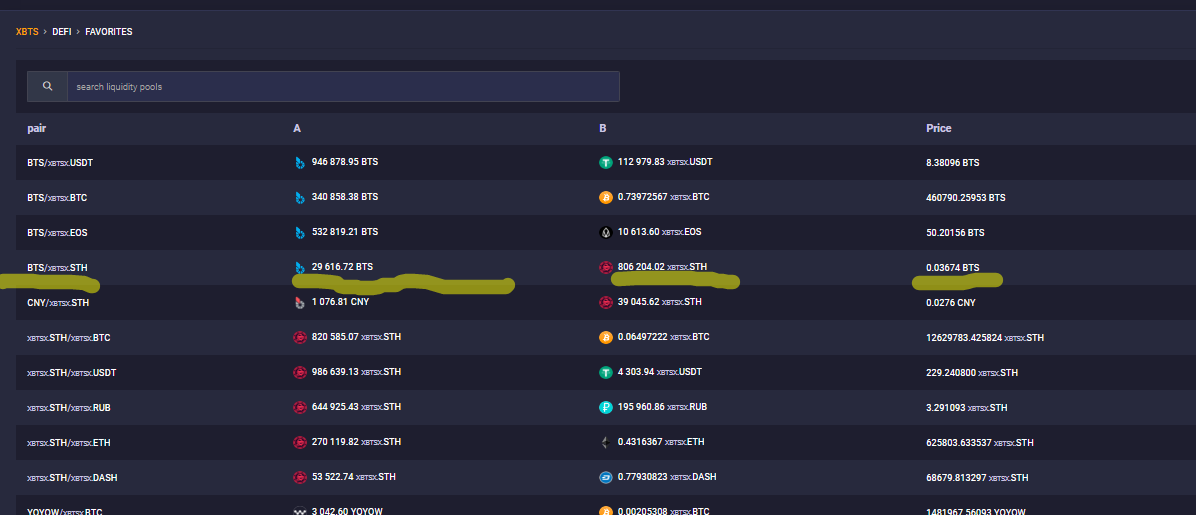Select the 0.73972567 XBTSX.BTC amount

[664, 197]
